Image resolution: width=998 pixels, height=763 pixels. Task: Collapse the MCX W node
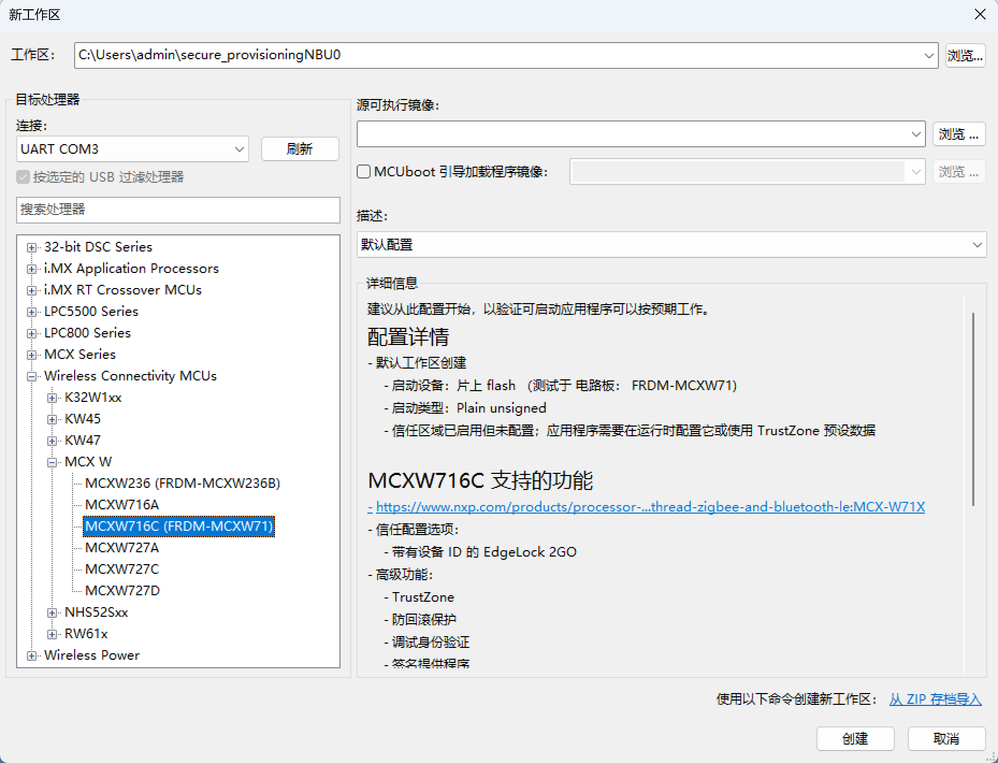point(52,462)
